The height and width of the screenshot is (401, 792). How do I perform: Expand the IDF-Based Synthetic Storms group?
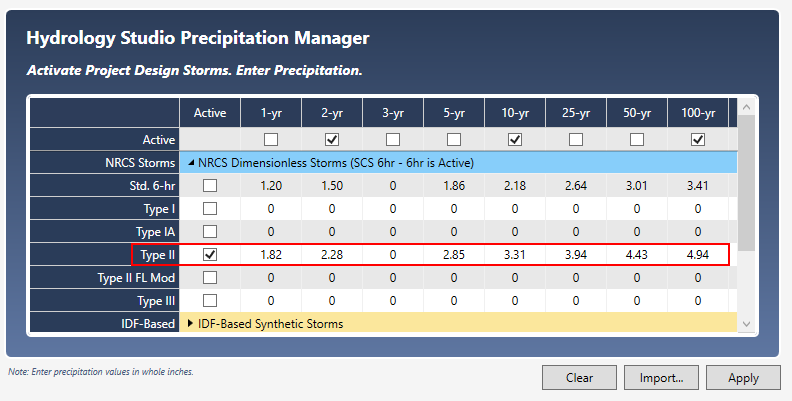(x=190, y=323)
